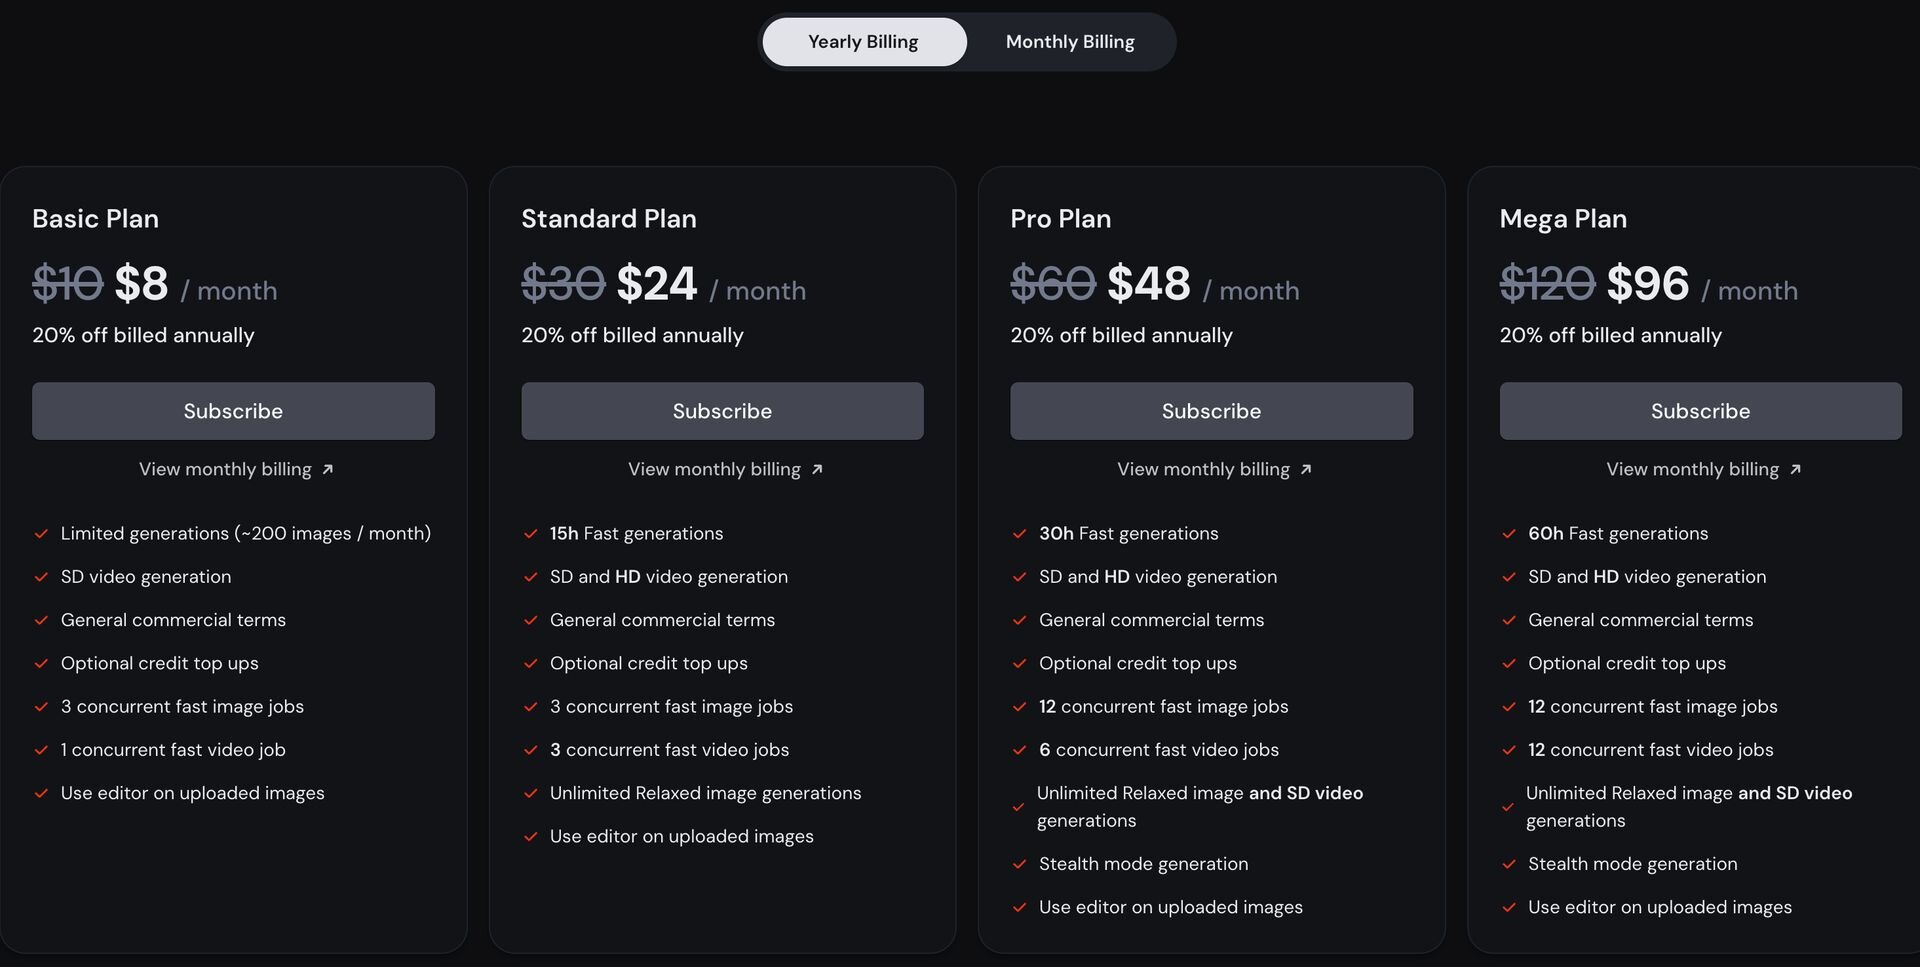The image size is (1920, 967).
Task: Open View monthly billing link under Standard Plan
Action: [x=725, y=469]
